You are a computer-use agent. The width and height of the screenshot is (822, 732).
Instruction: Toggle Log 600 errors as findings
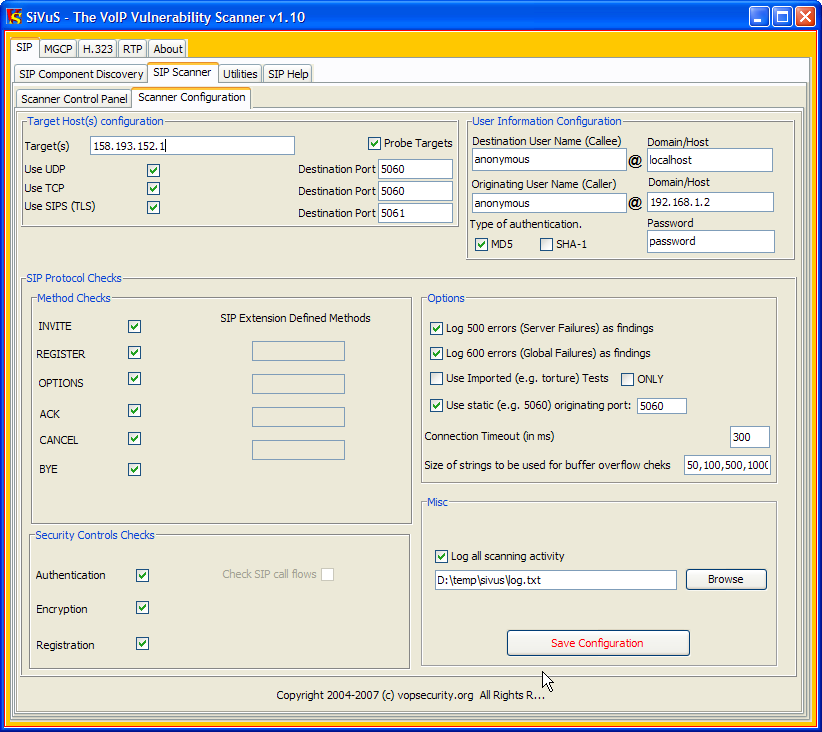pyautogui.click(x=436, y=353)
